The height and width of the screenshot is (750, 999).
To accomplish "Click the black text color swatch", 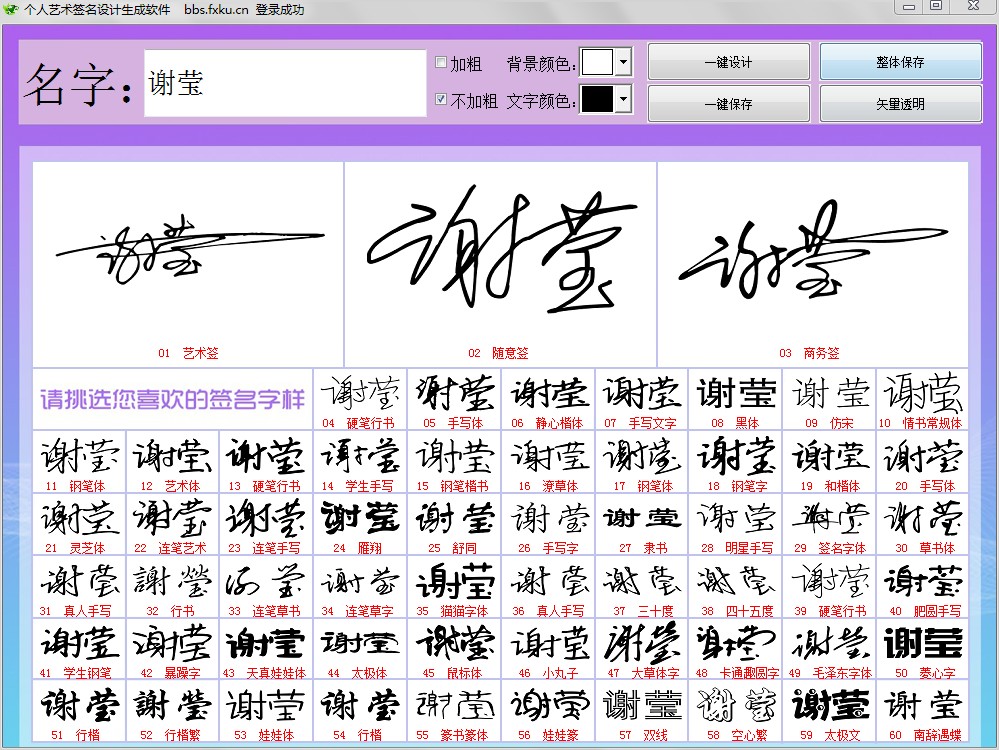I will pos(598,100).
